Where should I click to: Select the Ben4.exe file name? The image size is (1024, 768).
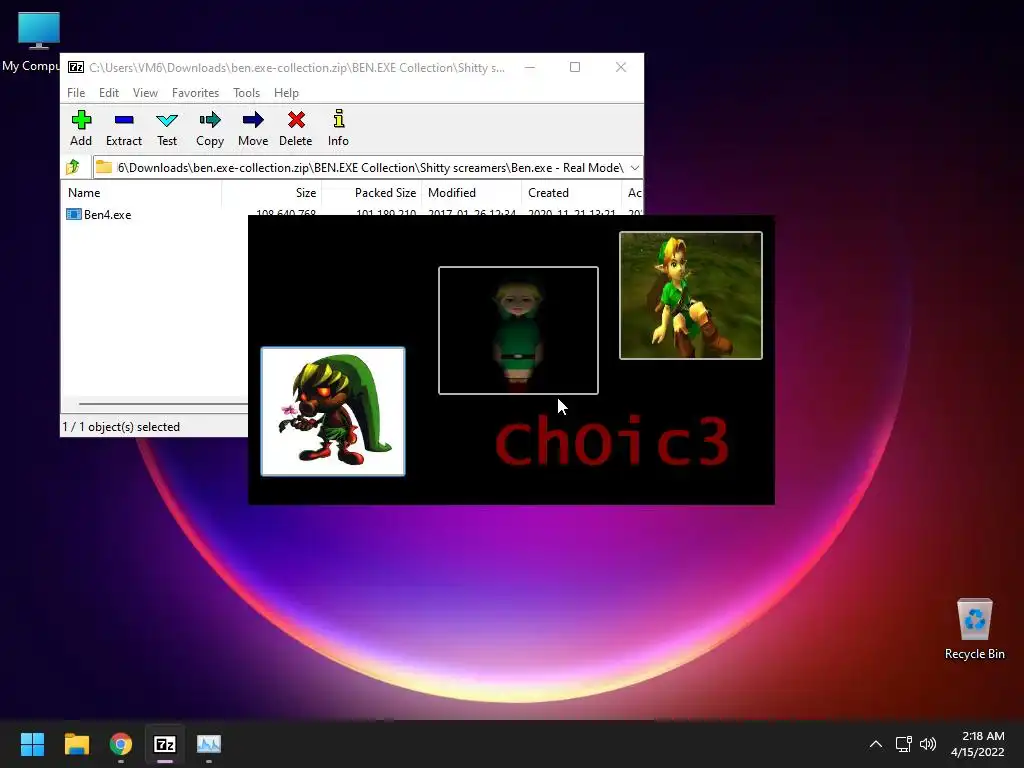107,215
